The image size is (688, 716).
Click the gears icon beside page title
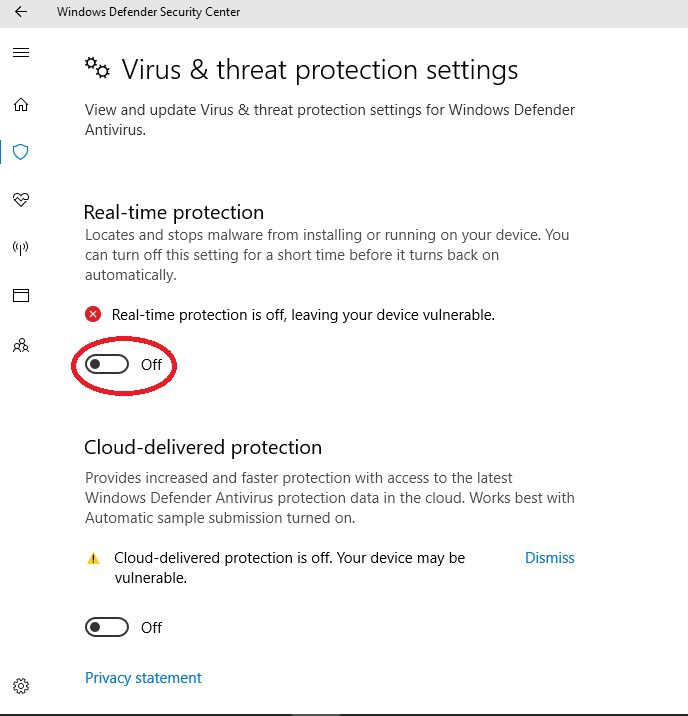click(x=97, y=68)
